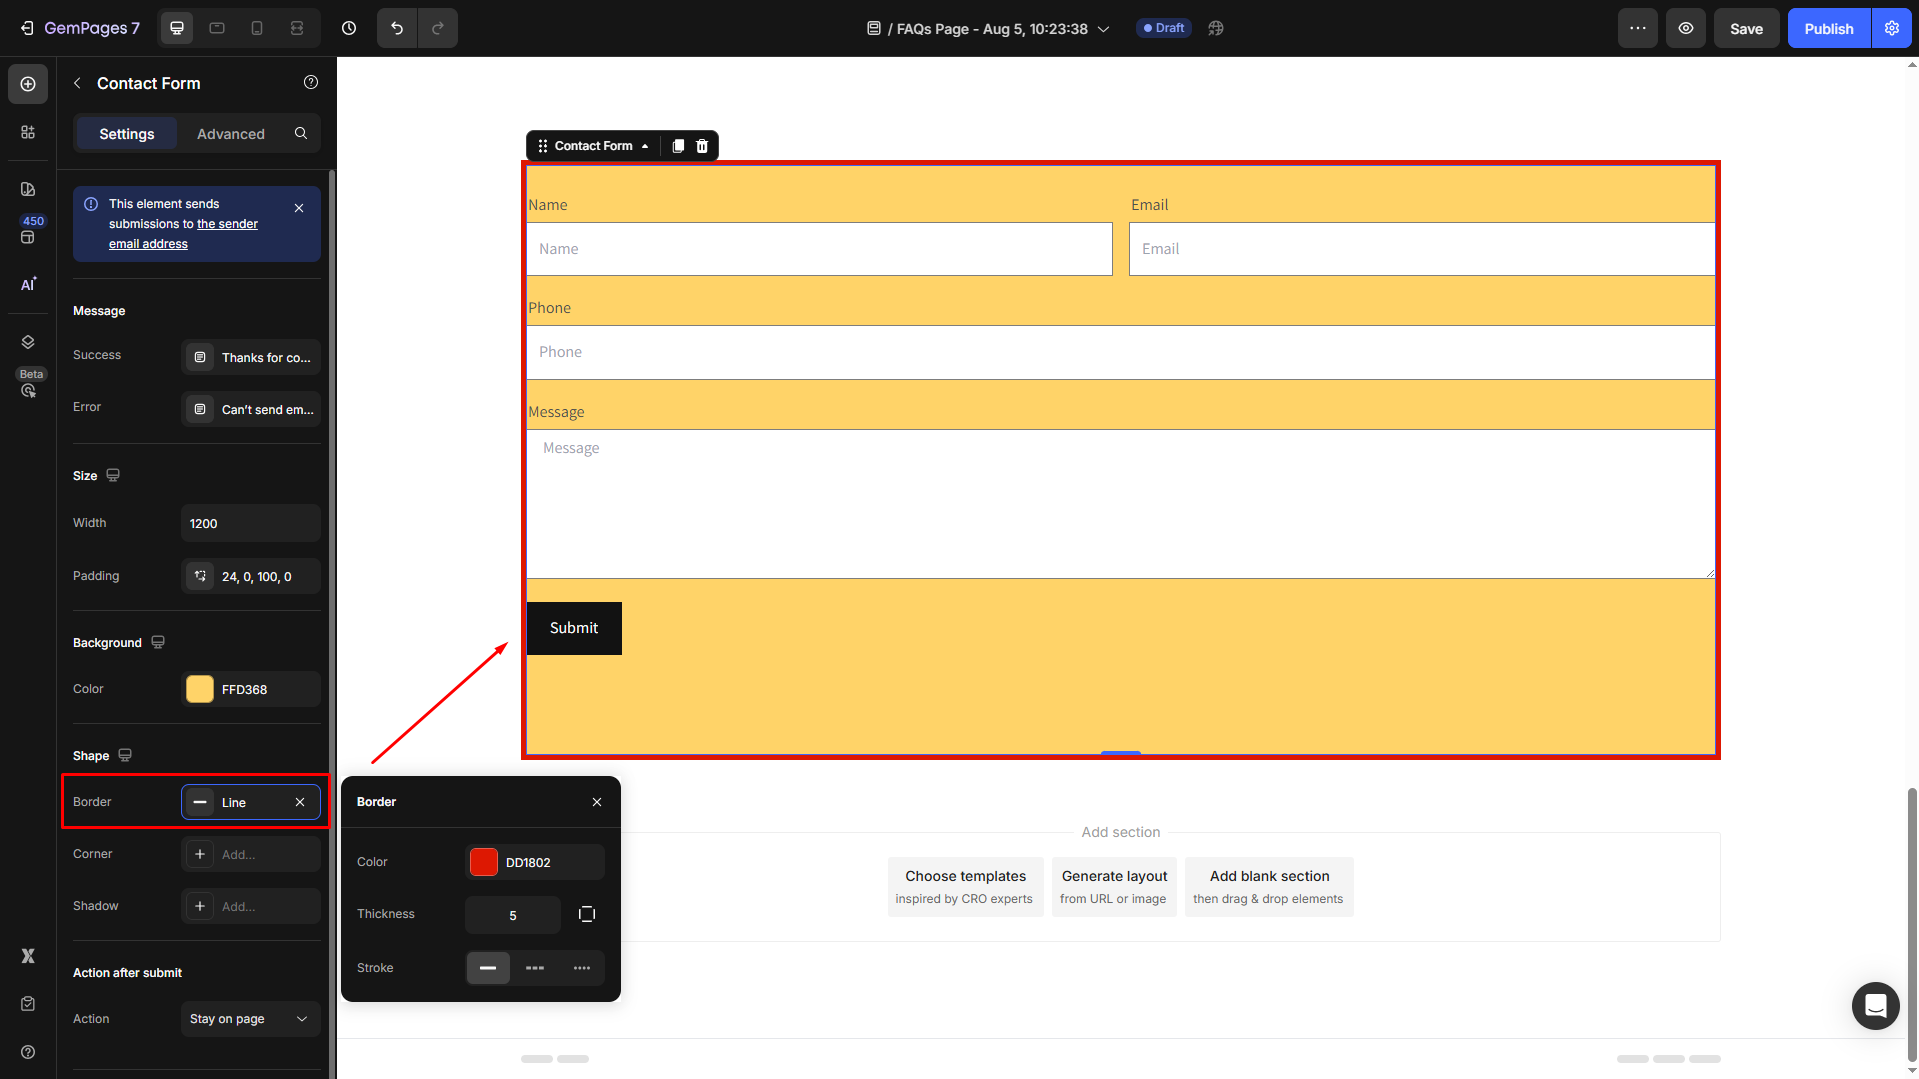Expand the FAQs Page title dropdown
Image resolution: width=1919 pixels, height=1079 pixels.
click(1104, 29)
